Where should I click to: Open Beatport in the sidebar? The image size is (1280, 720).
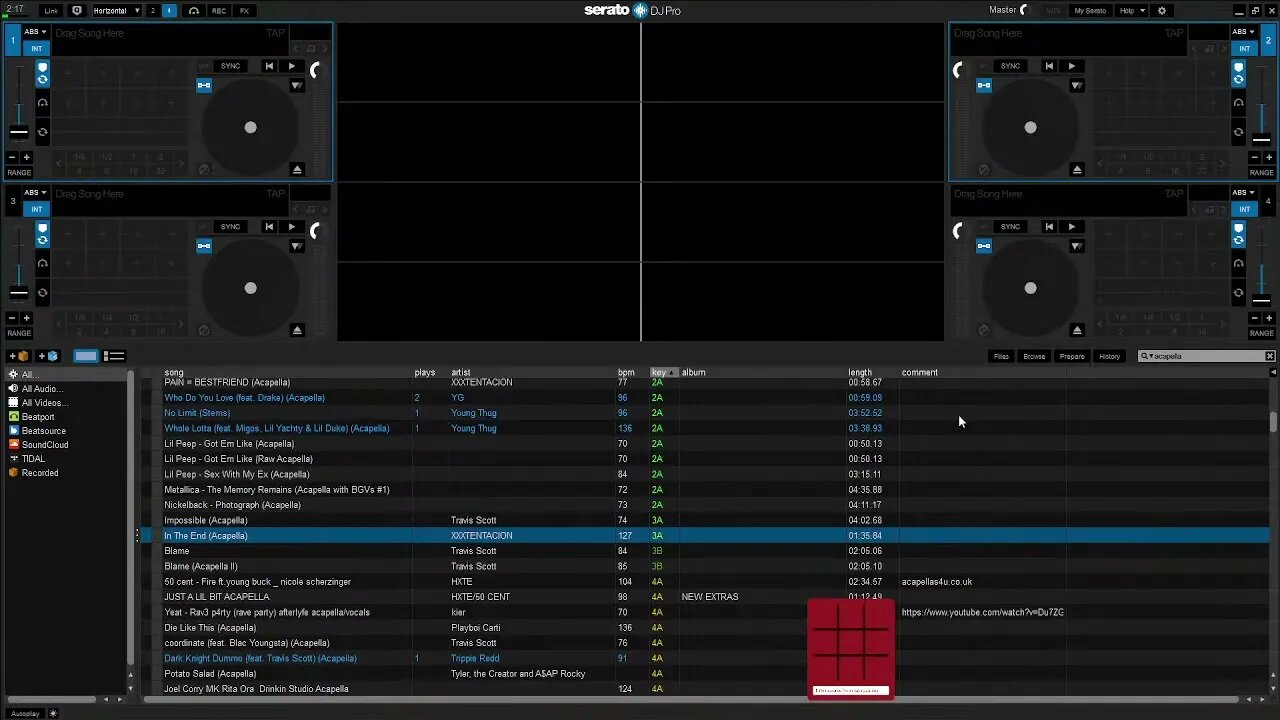(x=38, y=417)
